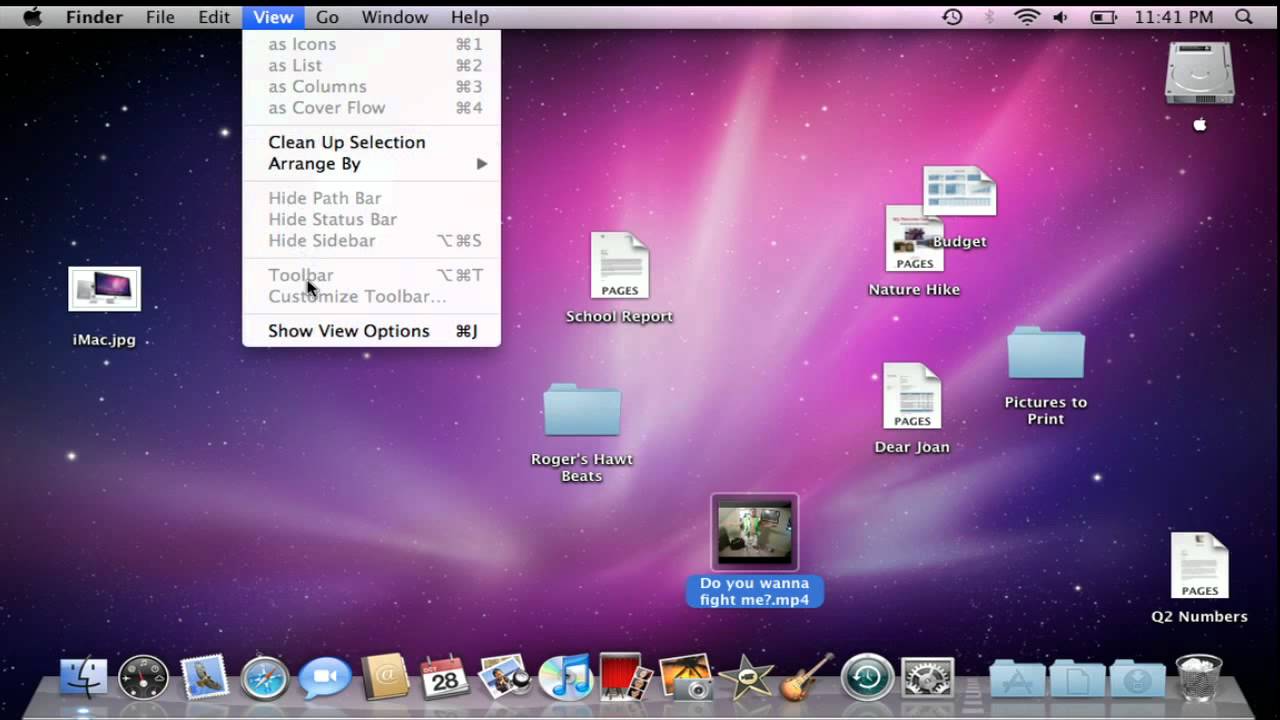Expand the Arrange By submenu

314,163
